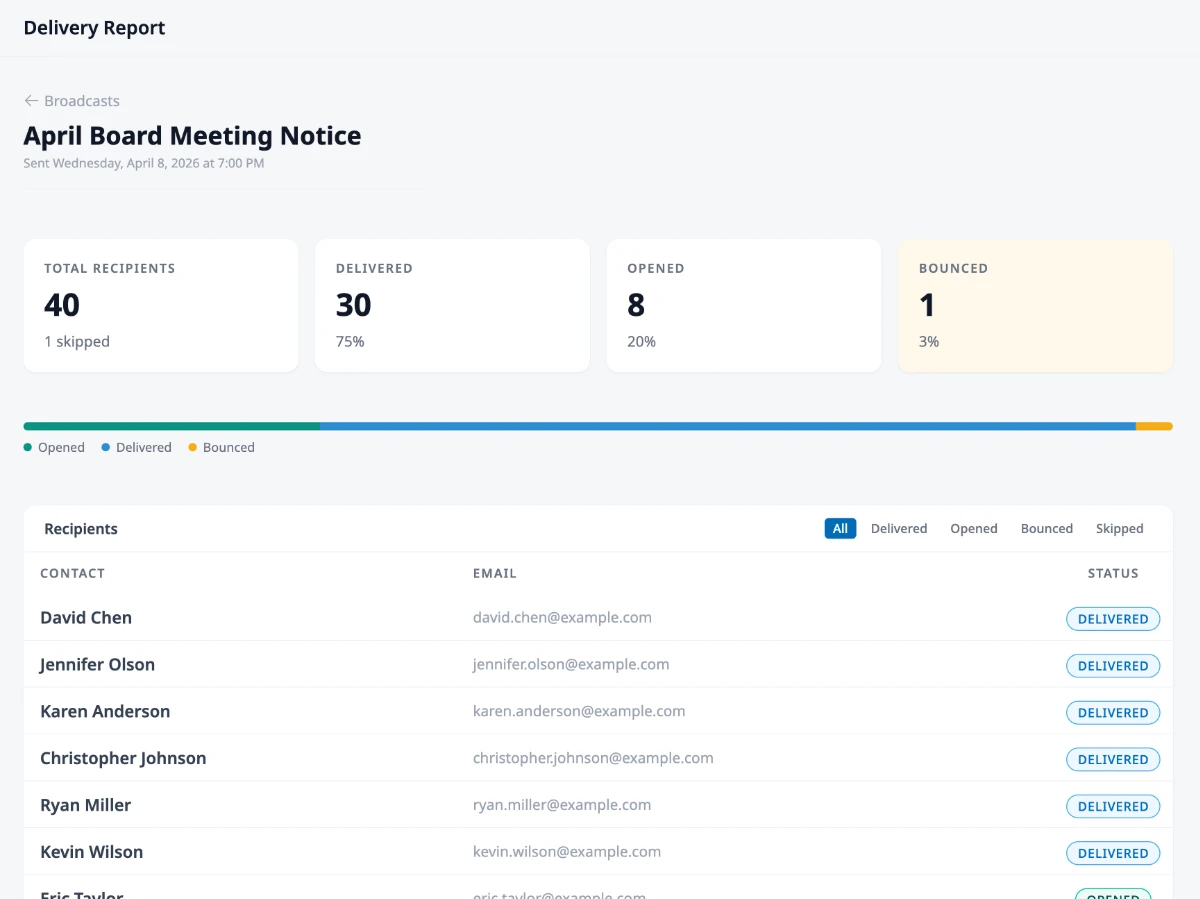The height and width of the screenshot is (899, 1200).
Task: Click the 20% opened percentage
Action: click(641, 341)
